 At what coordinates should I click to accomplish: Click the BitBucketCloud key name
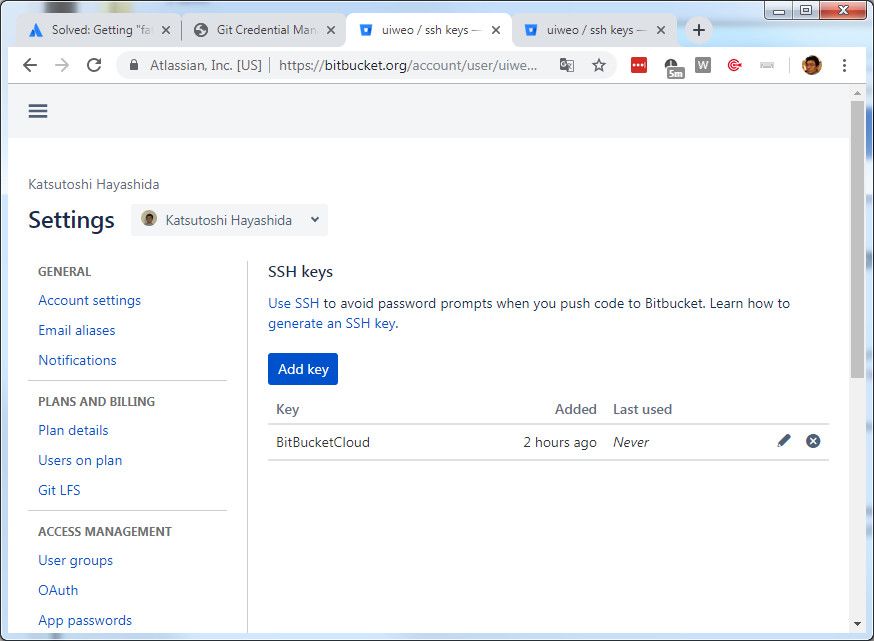coord(323,442)
